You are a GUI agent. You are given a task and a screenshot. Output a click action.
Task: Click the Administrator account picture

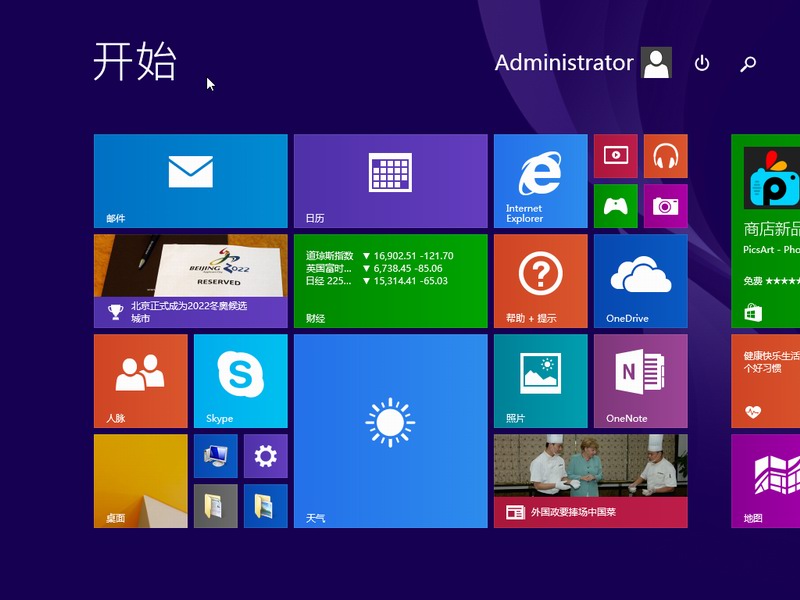(x=655, y=63)
